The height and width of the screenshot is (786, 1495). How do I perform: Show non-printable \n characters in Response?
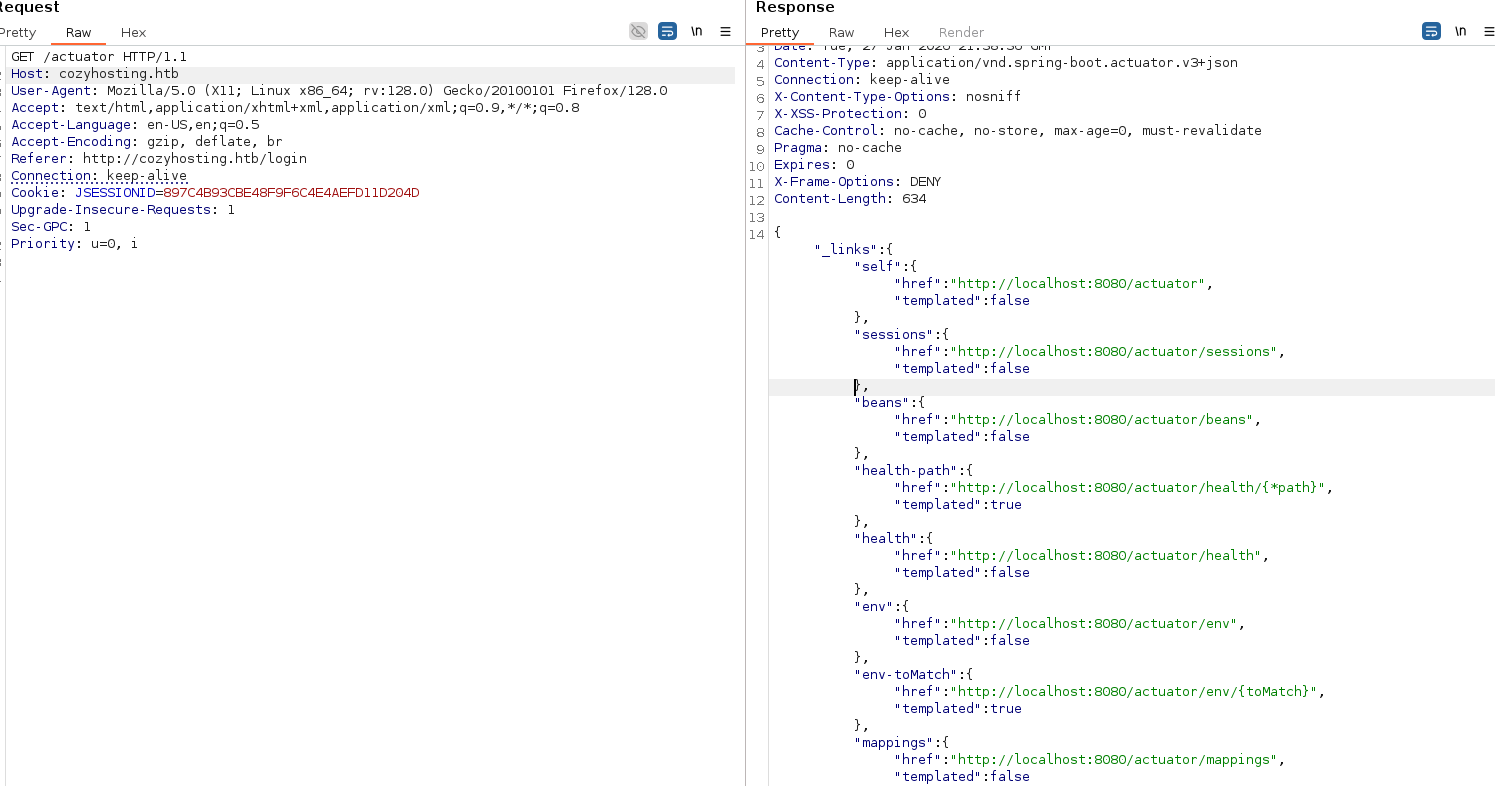1460,31
